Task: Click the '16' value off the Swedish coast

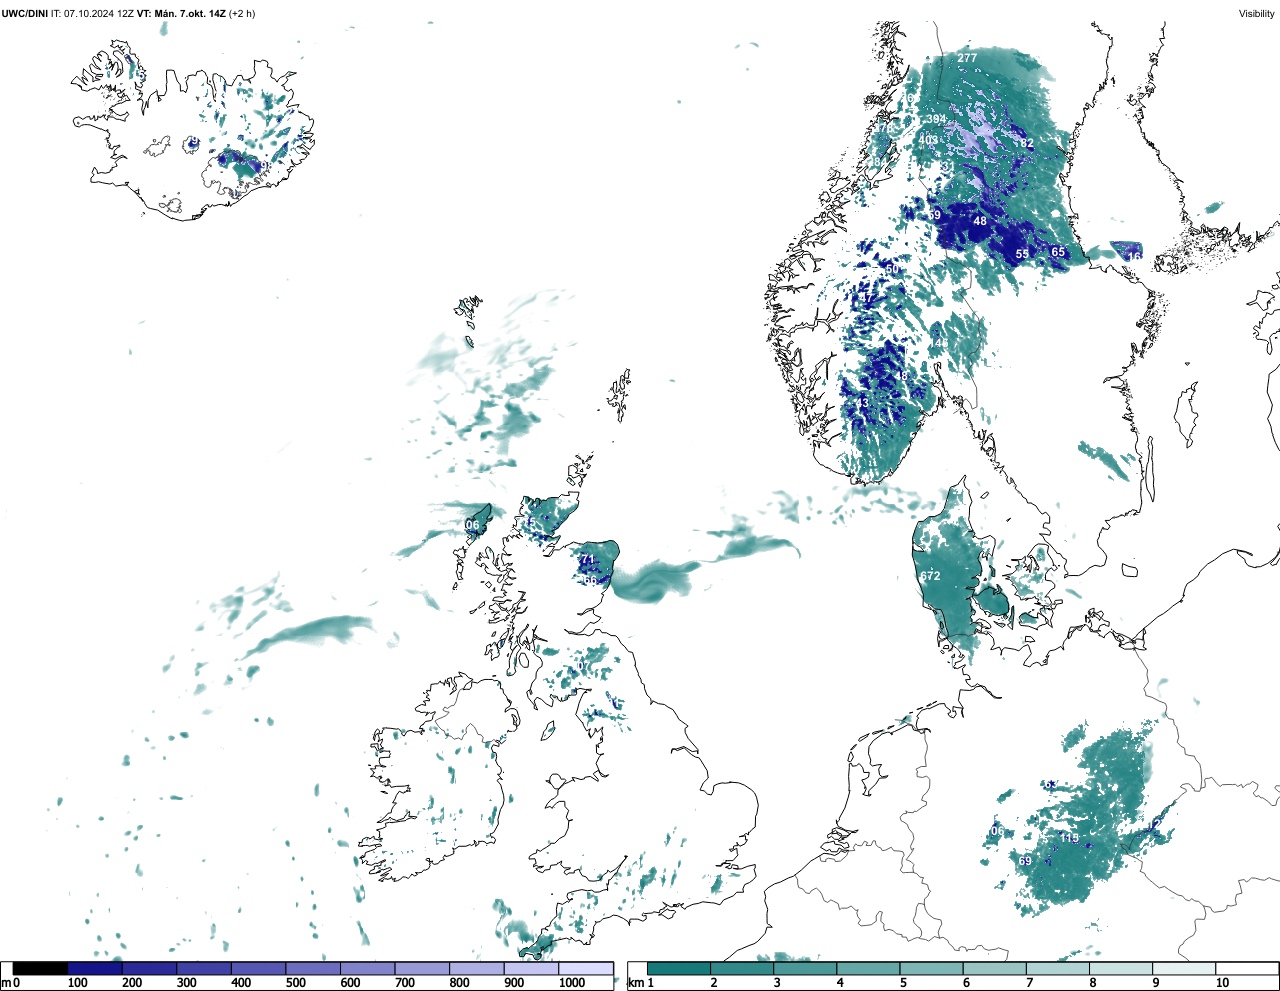Action: point(1135,256)
